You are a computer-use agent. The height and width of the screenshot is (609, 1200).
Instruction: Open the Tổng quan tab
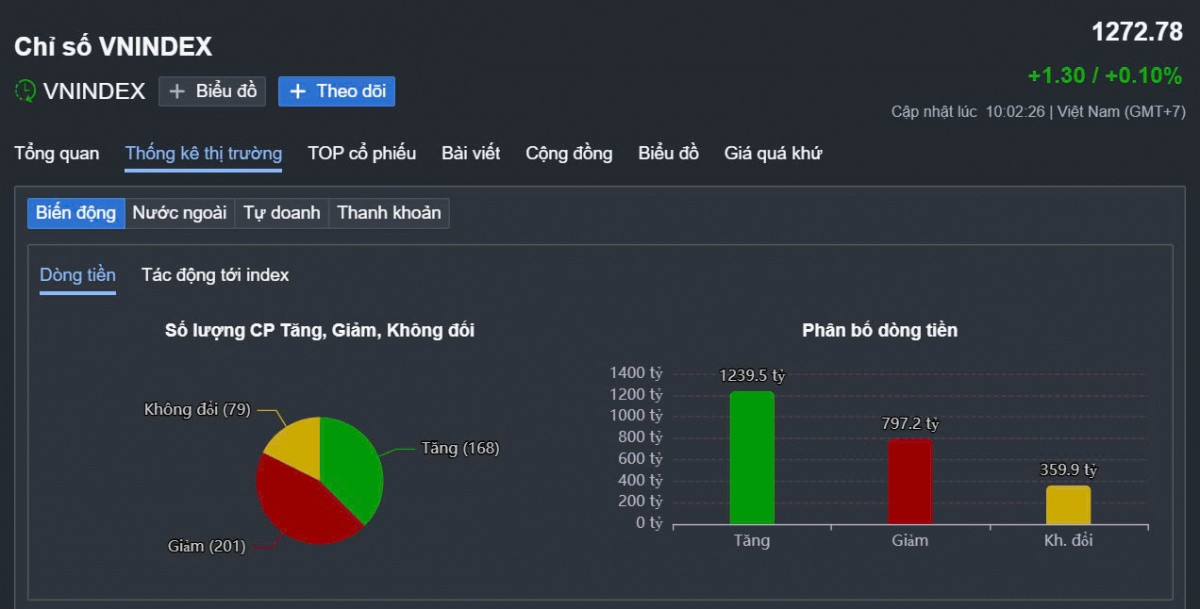pos(57,153)
